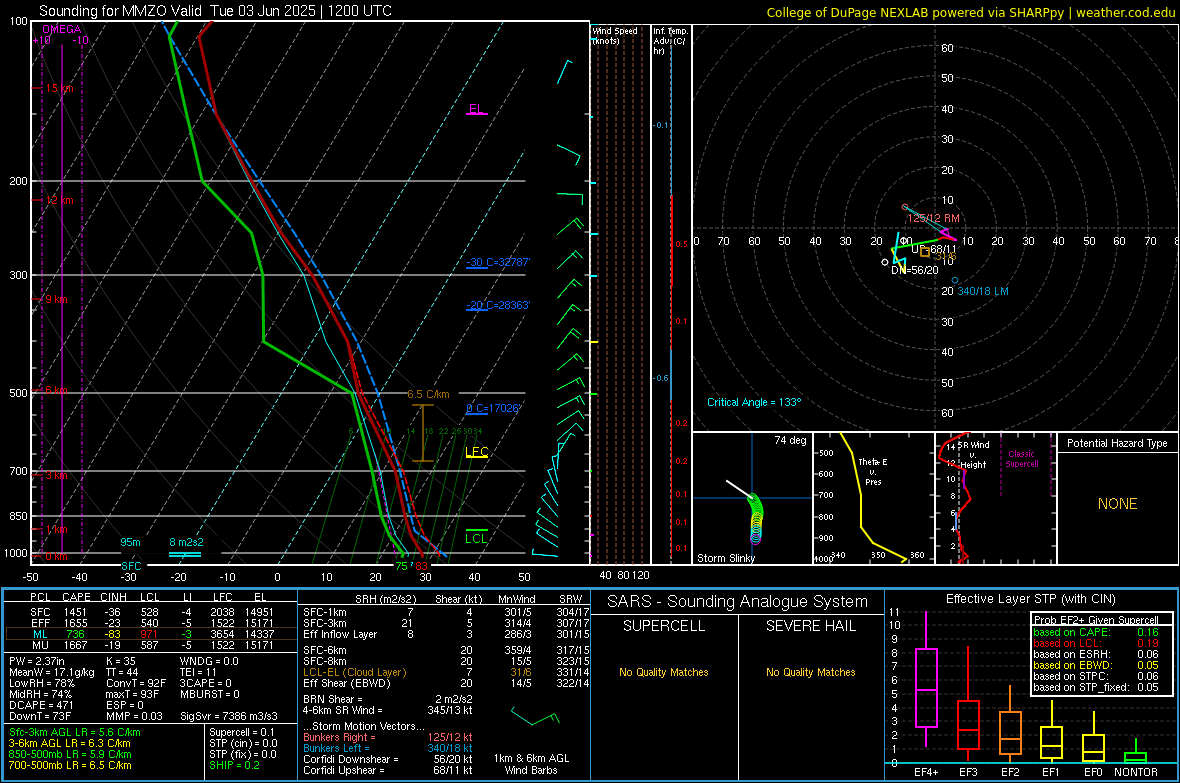Click the 6.5 C/km lapse rate label
1180x783 pixels.
coord(428,395)
